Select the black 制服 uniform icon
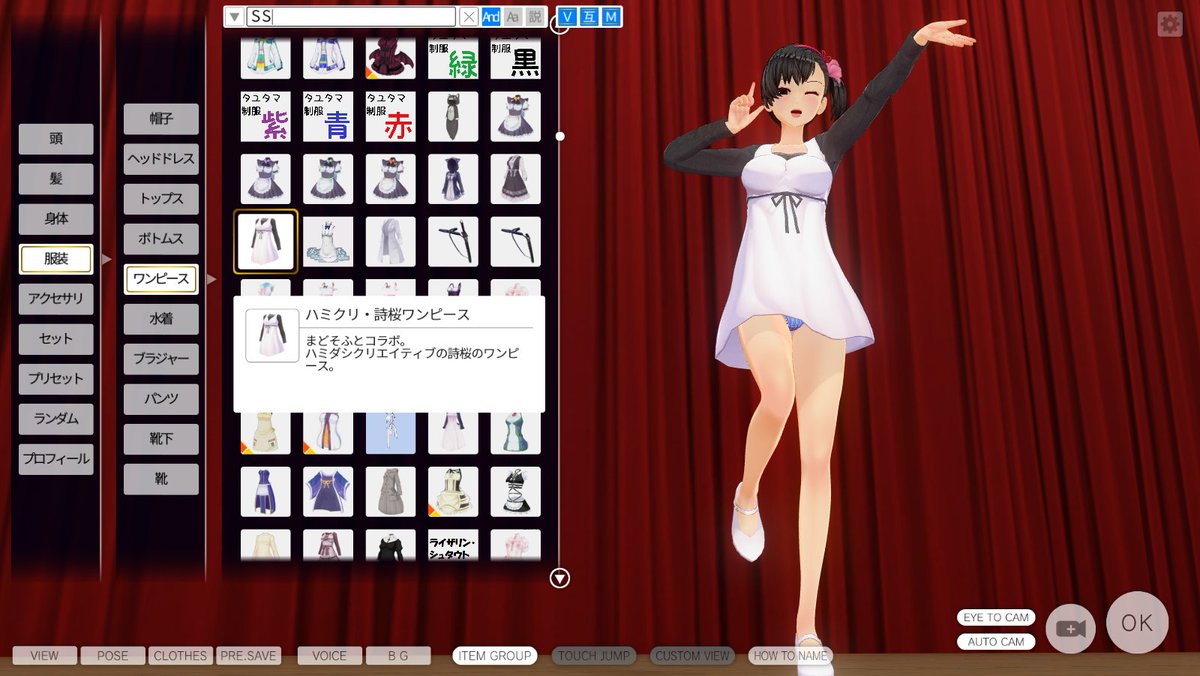This screenshot has width=1200, height=676. click(516, 57)
